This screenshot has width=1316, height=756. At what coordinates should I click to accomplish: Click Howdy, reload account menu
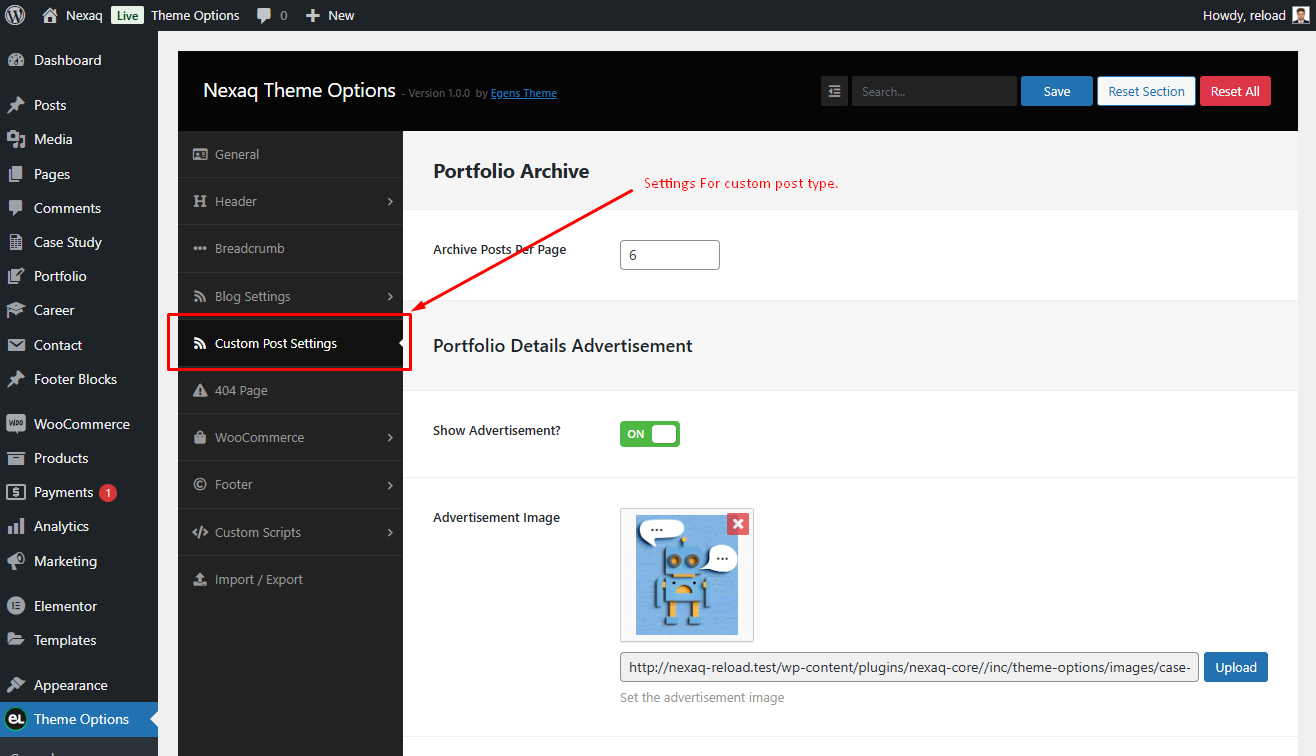tap(1256, 16)
